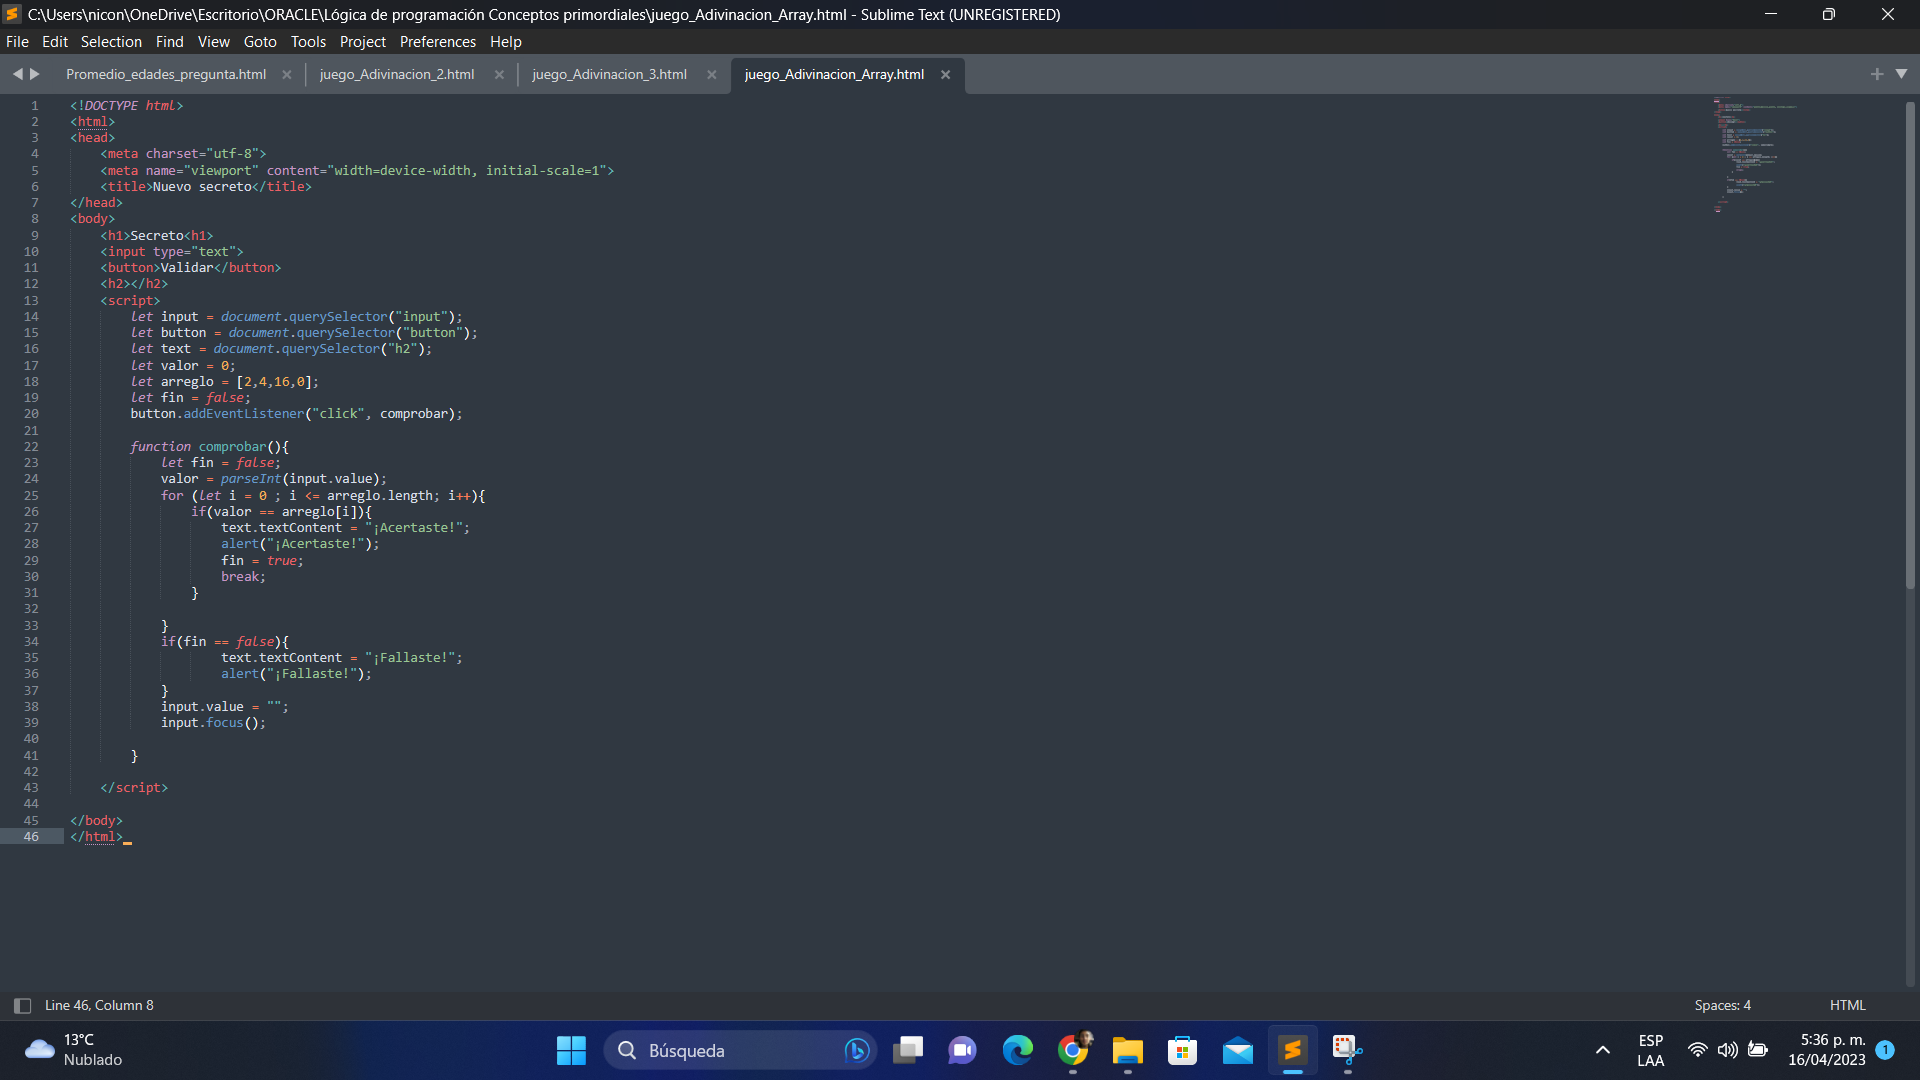Open the Goto menu
The width and height of the screenshot is (1920, 1080).
point(260,42)
